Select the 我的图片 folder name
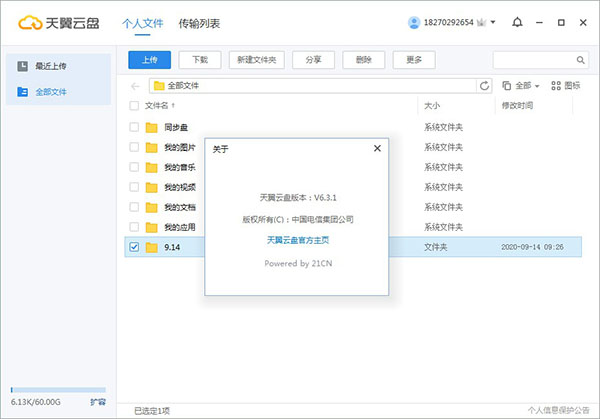This screenshot has width=600, height=419. coord(180,147)
